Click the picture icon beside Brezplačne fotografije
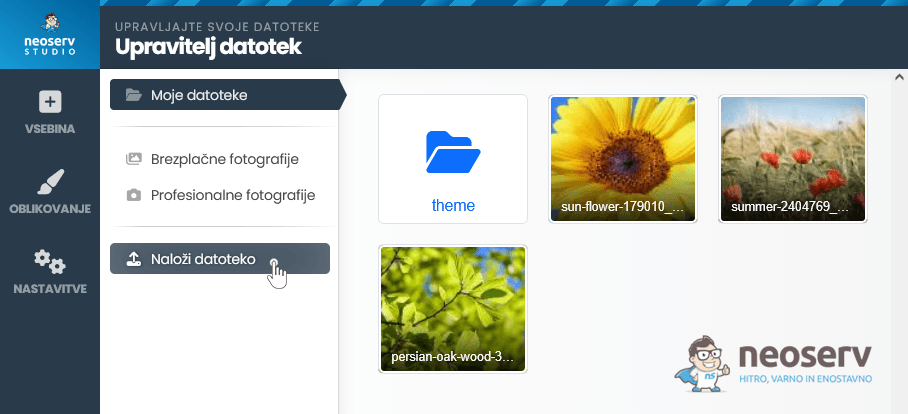The image size is (908, 414). pyautogui.click(x=133, y=159)
